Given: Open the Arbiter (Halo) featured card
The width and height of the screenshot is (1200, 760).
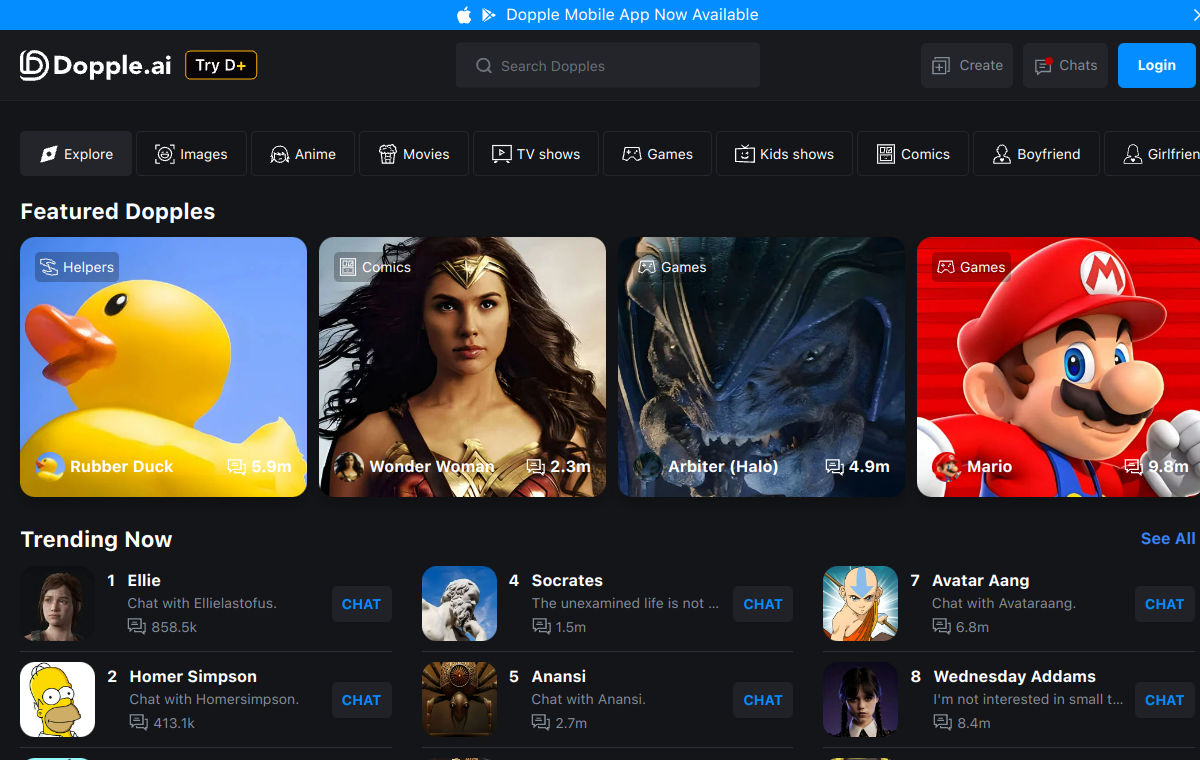Looking at the screenshot, I should point(761,367).
